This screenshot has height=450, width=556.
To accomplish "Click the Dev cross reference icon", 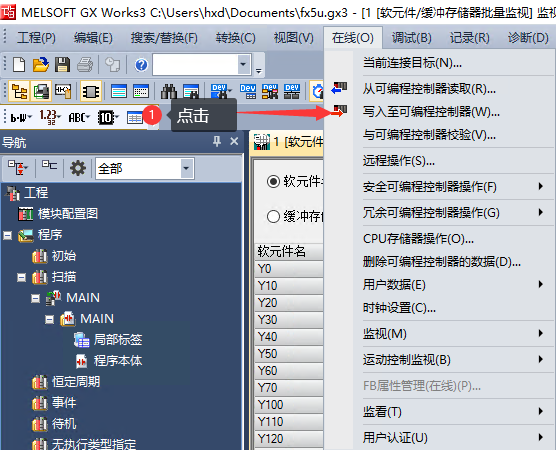I will point(270,91).
